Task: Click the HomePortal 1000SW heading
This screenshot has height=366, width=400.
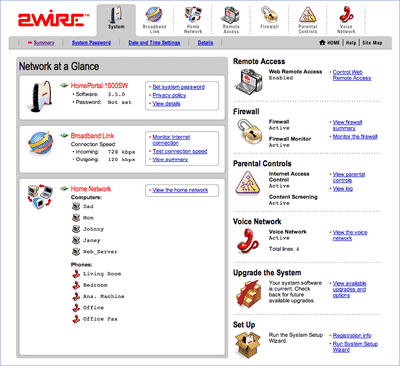Action: point(99,86)
